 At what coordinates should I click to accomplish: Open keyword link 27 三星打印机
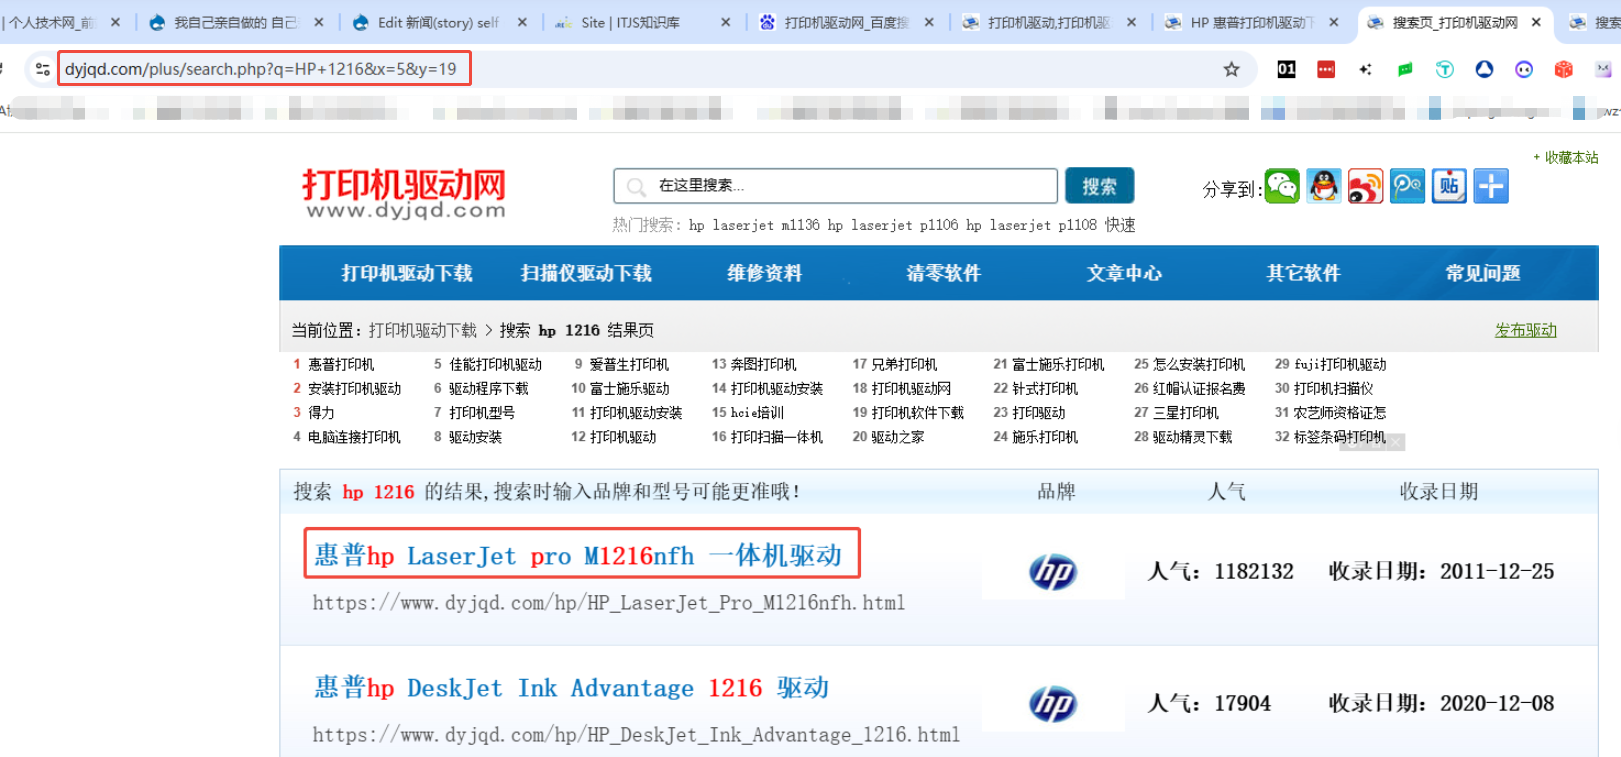tap(1186, 413)
